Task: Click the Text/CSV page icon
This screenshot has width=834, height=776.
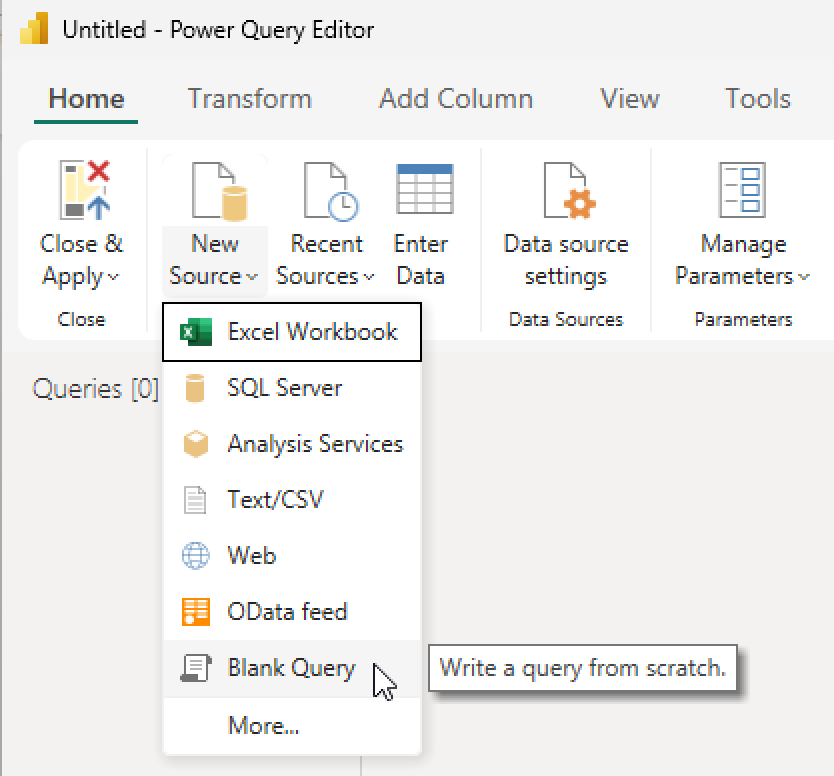Action: [x=195, y=499]
